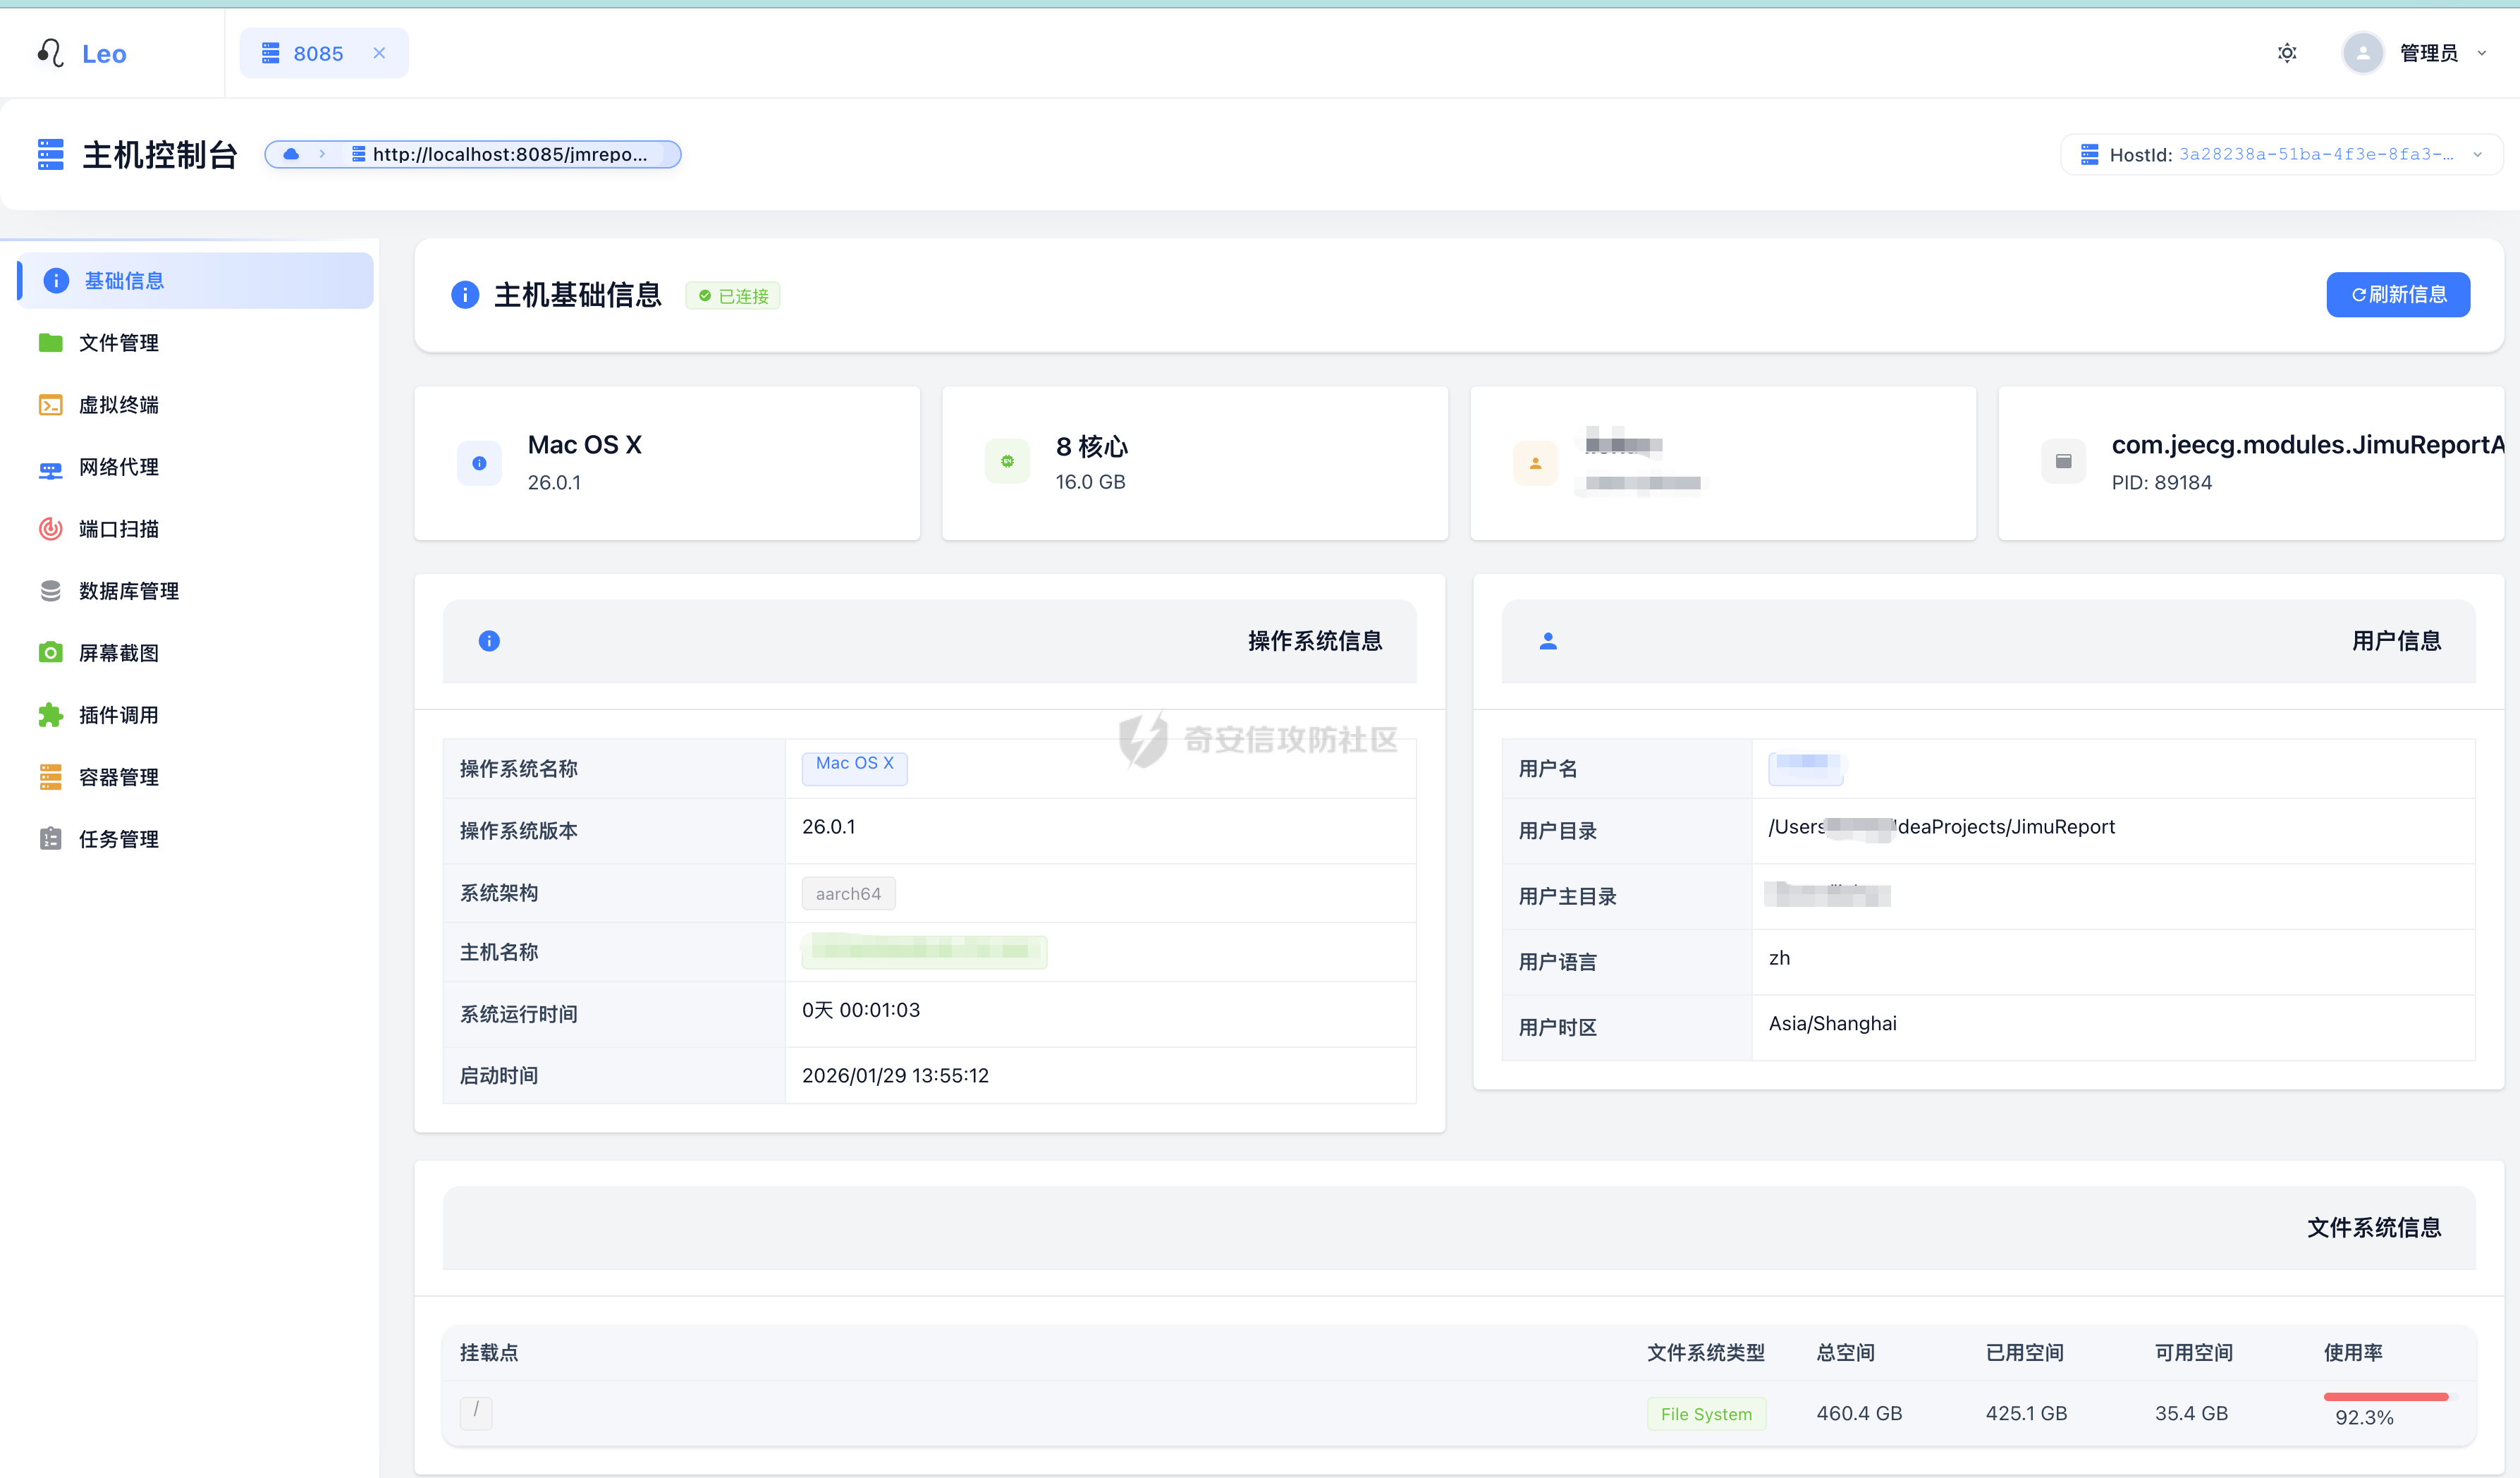This screenshot has width=2520, height=1478.
Task: Click the 屏幕截图 camera icon
Action: (50, 653)
